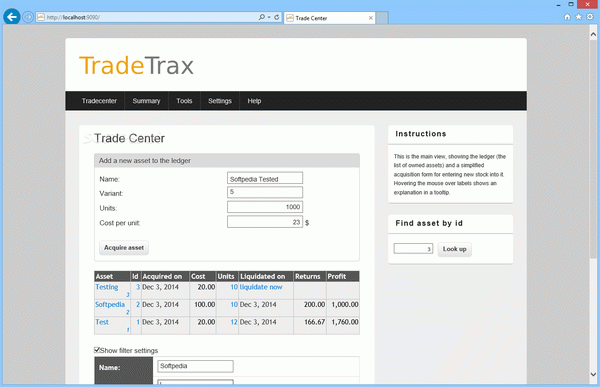Open the Summary menu item
Image resolution: width=600 pixels, height=387 pixels.
tap(146, 101)
